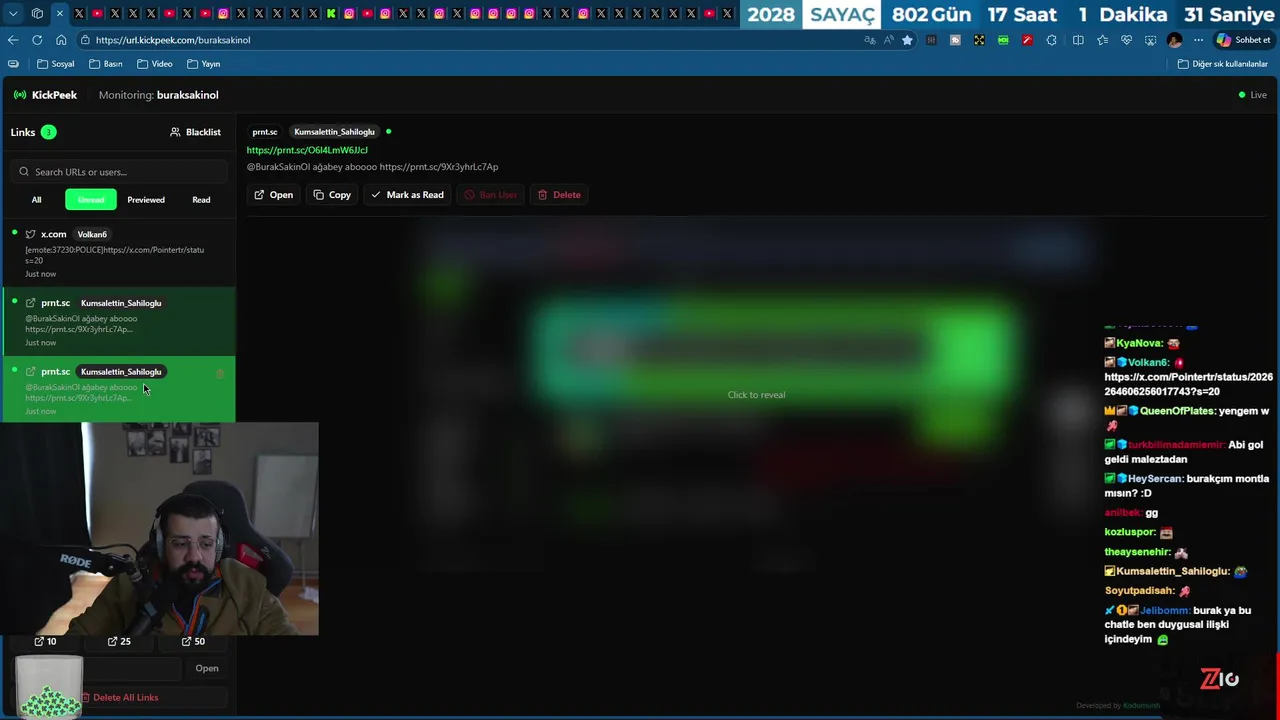Close the current browser tab
The height and width of the screenshot is (720, 1280).
click(x=60, y=14)
